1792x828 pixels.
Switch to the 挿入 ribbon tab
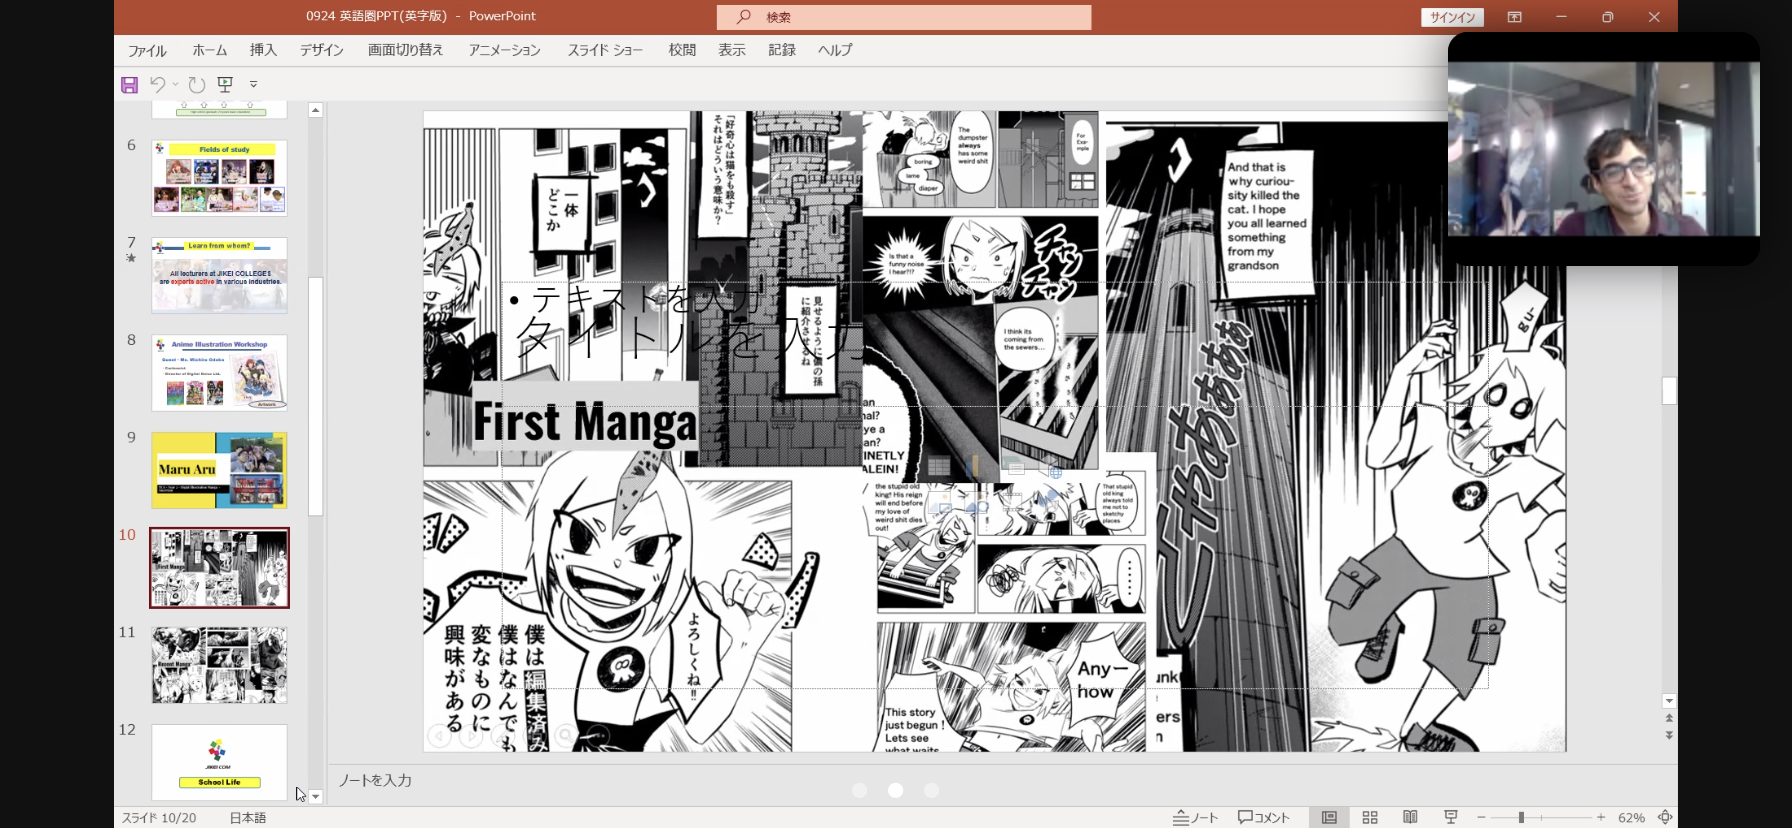click(263, 50)
